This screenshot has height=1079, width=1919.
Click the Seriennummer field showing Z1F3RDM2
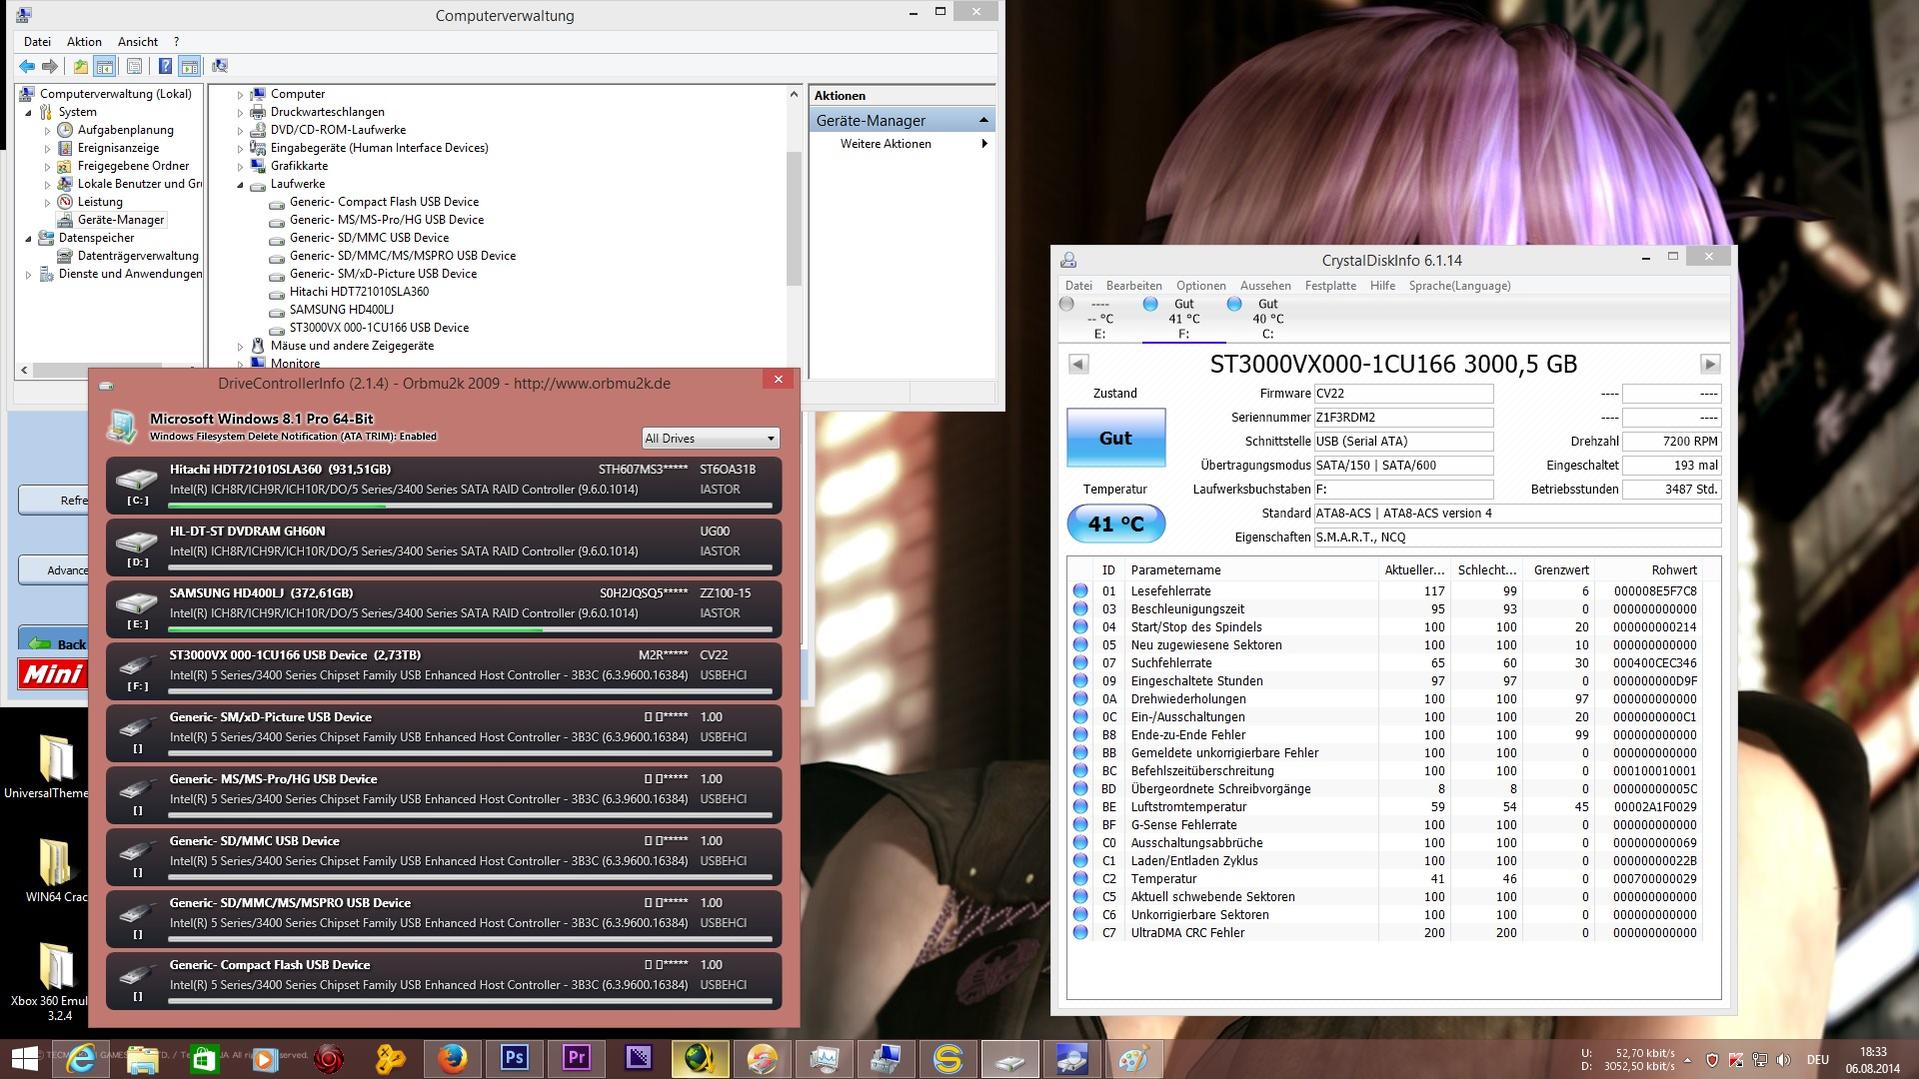click(1403, 417)
